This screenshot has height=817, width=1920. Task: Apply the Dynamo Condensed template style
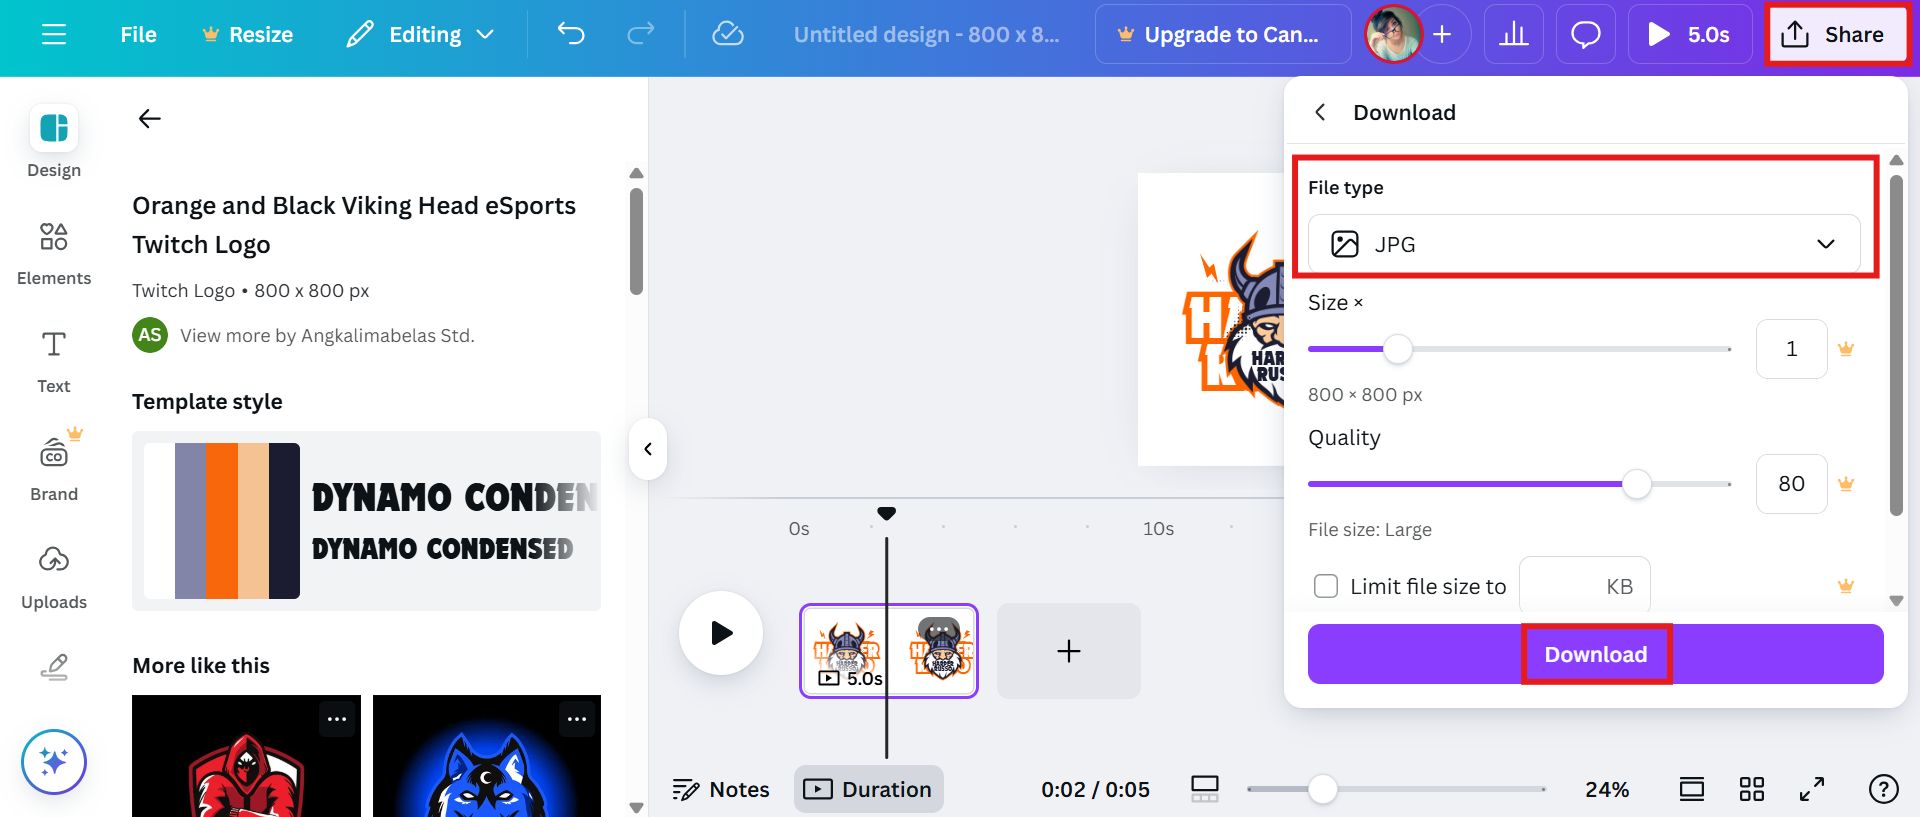(x=366, y=521)
